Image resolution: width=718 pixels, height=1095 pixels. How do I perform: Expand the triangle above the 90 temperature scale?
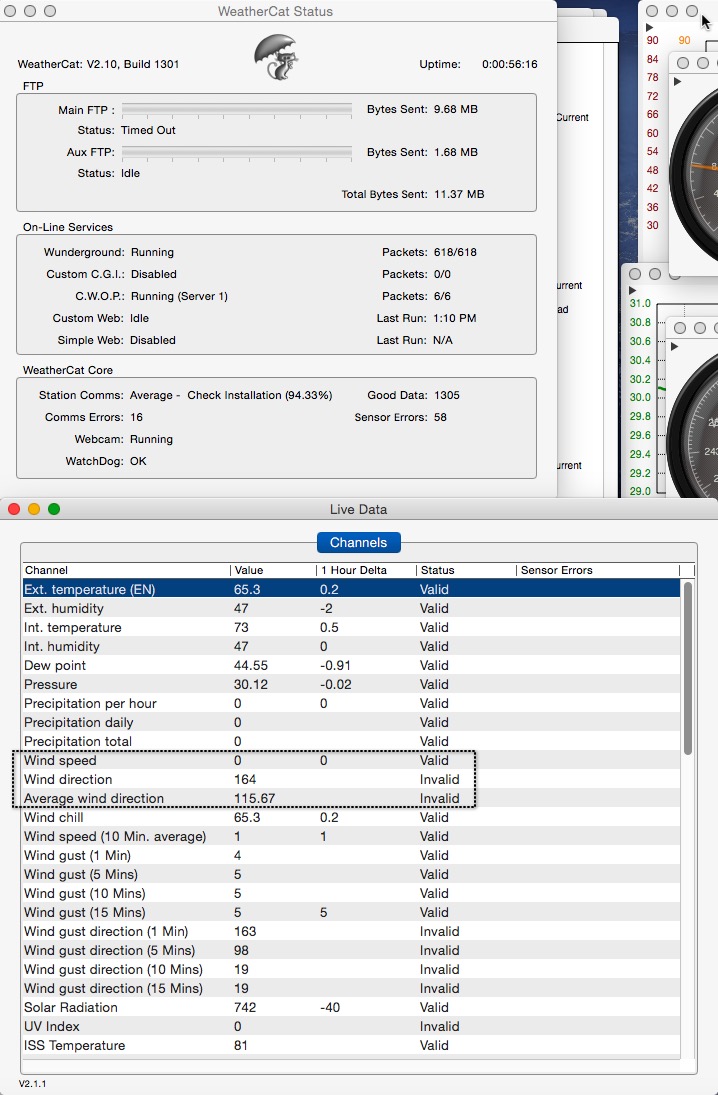(x=650, y=28)
